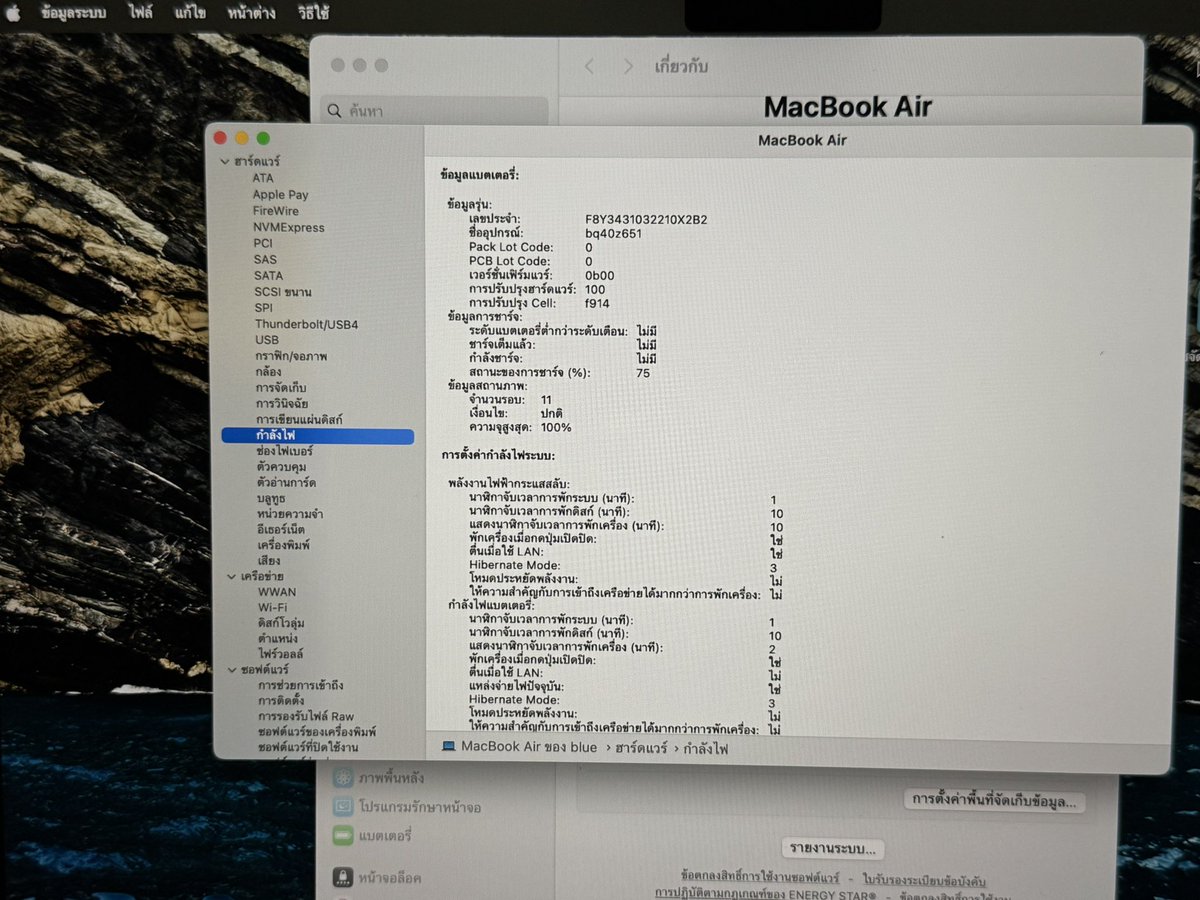This screenshot has height=900, width=1200.
Task: Select หน่วยความจำ in the sidebar
Action: pos(290,514)
